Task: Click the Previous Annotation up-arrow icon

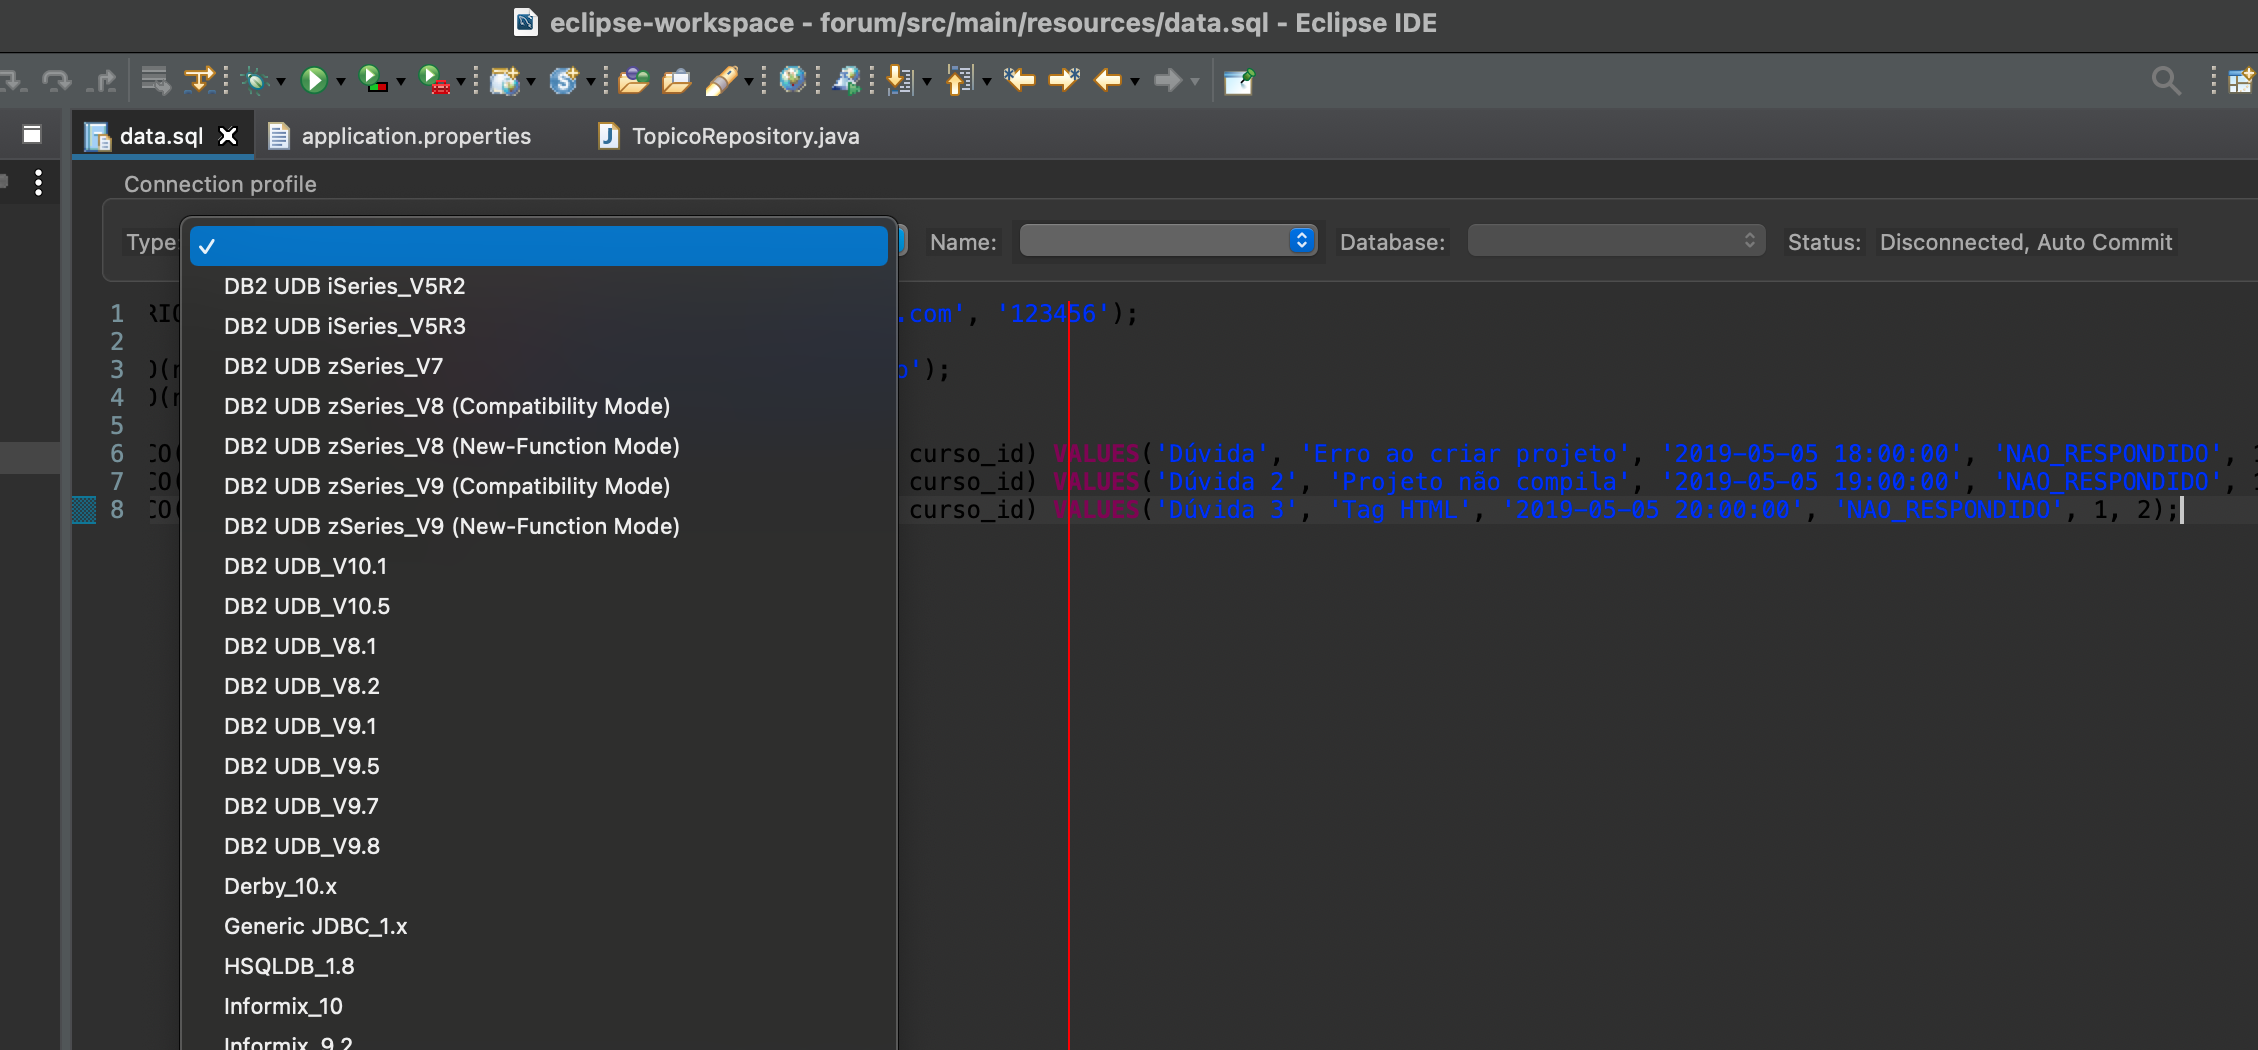Action: (959, 80)
